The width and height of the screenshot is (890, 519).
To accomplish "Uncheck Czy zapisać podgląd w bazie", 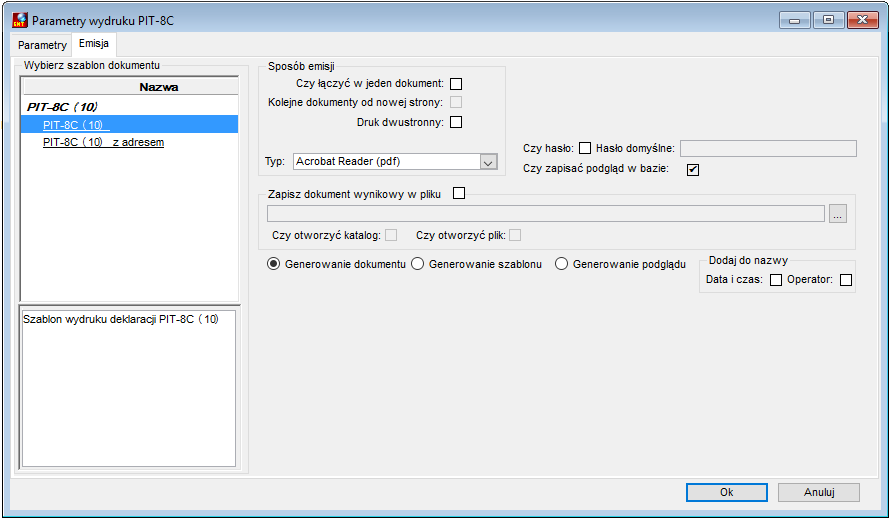I will coord(692,169).
